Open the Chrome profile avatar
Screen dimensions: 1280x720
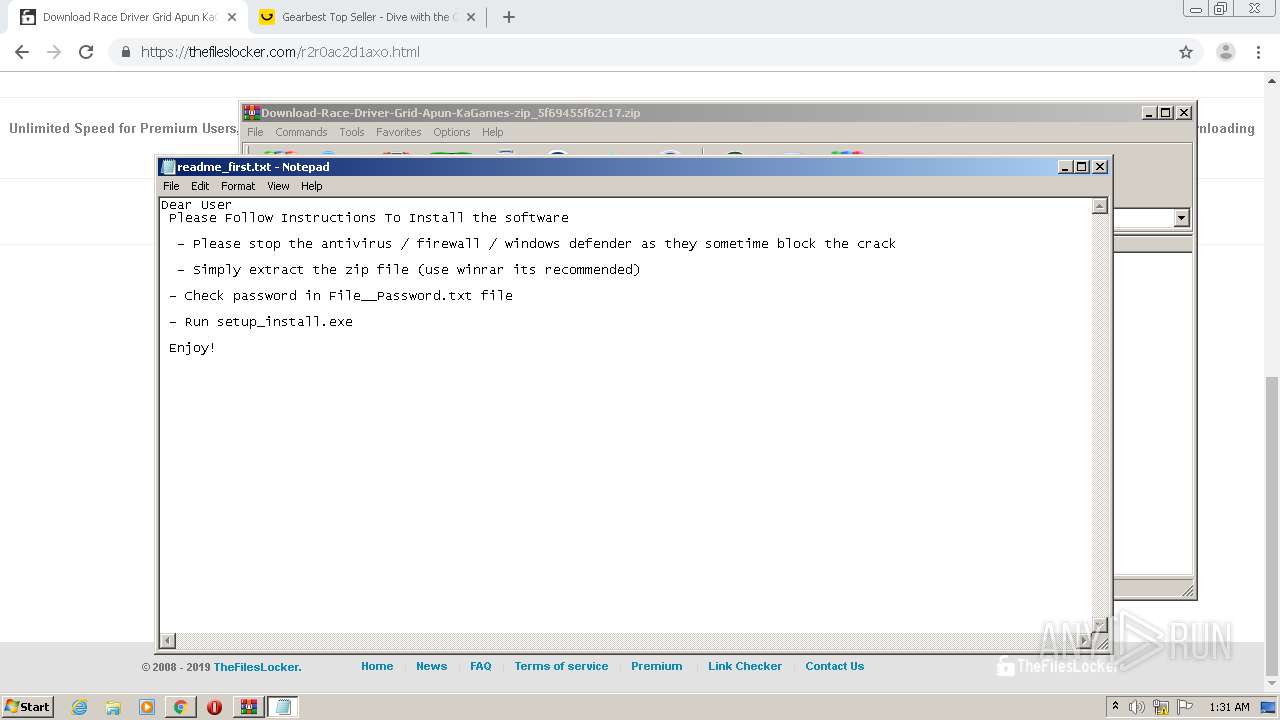pyautogui.click(x=1226, y=52)
